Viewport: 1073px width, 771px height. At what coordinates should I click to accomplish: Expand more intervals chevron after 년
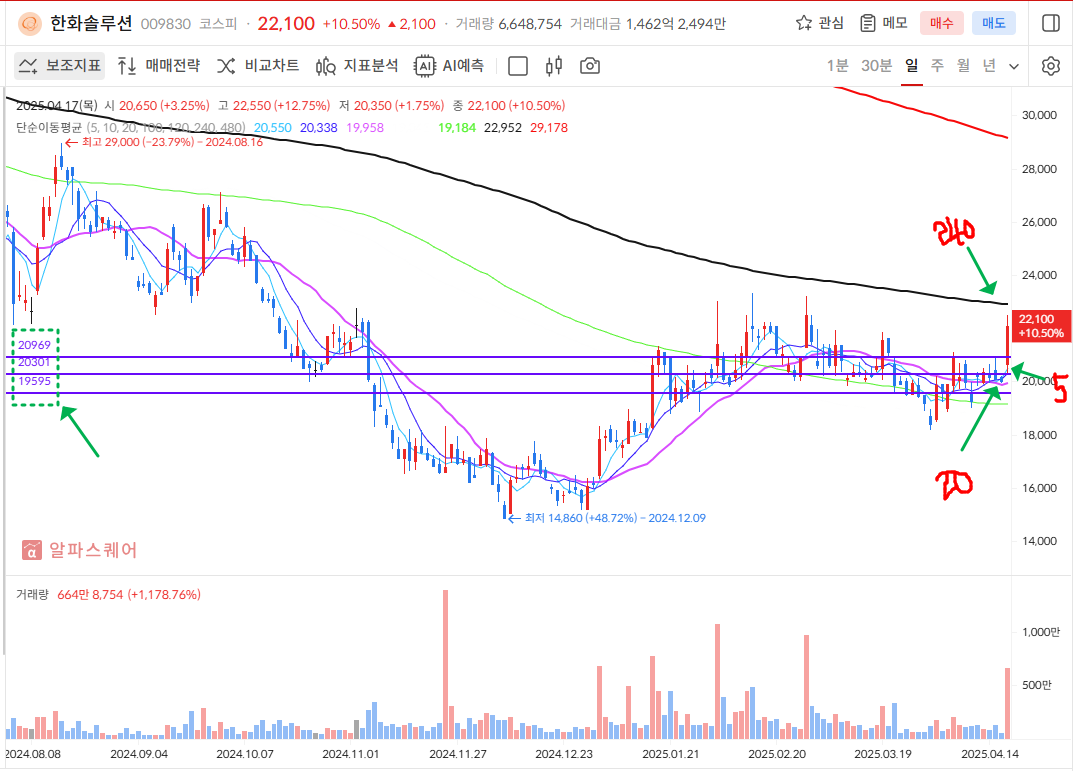click(1014, 66)
